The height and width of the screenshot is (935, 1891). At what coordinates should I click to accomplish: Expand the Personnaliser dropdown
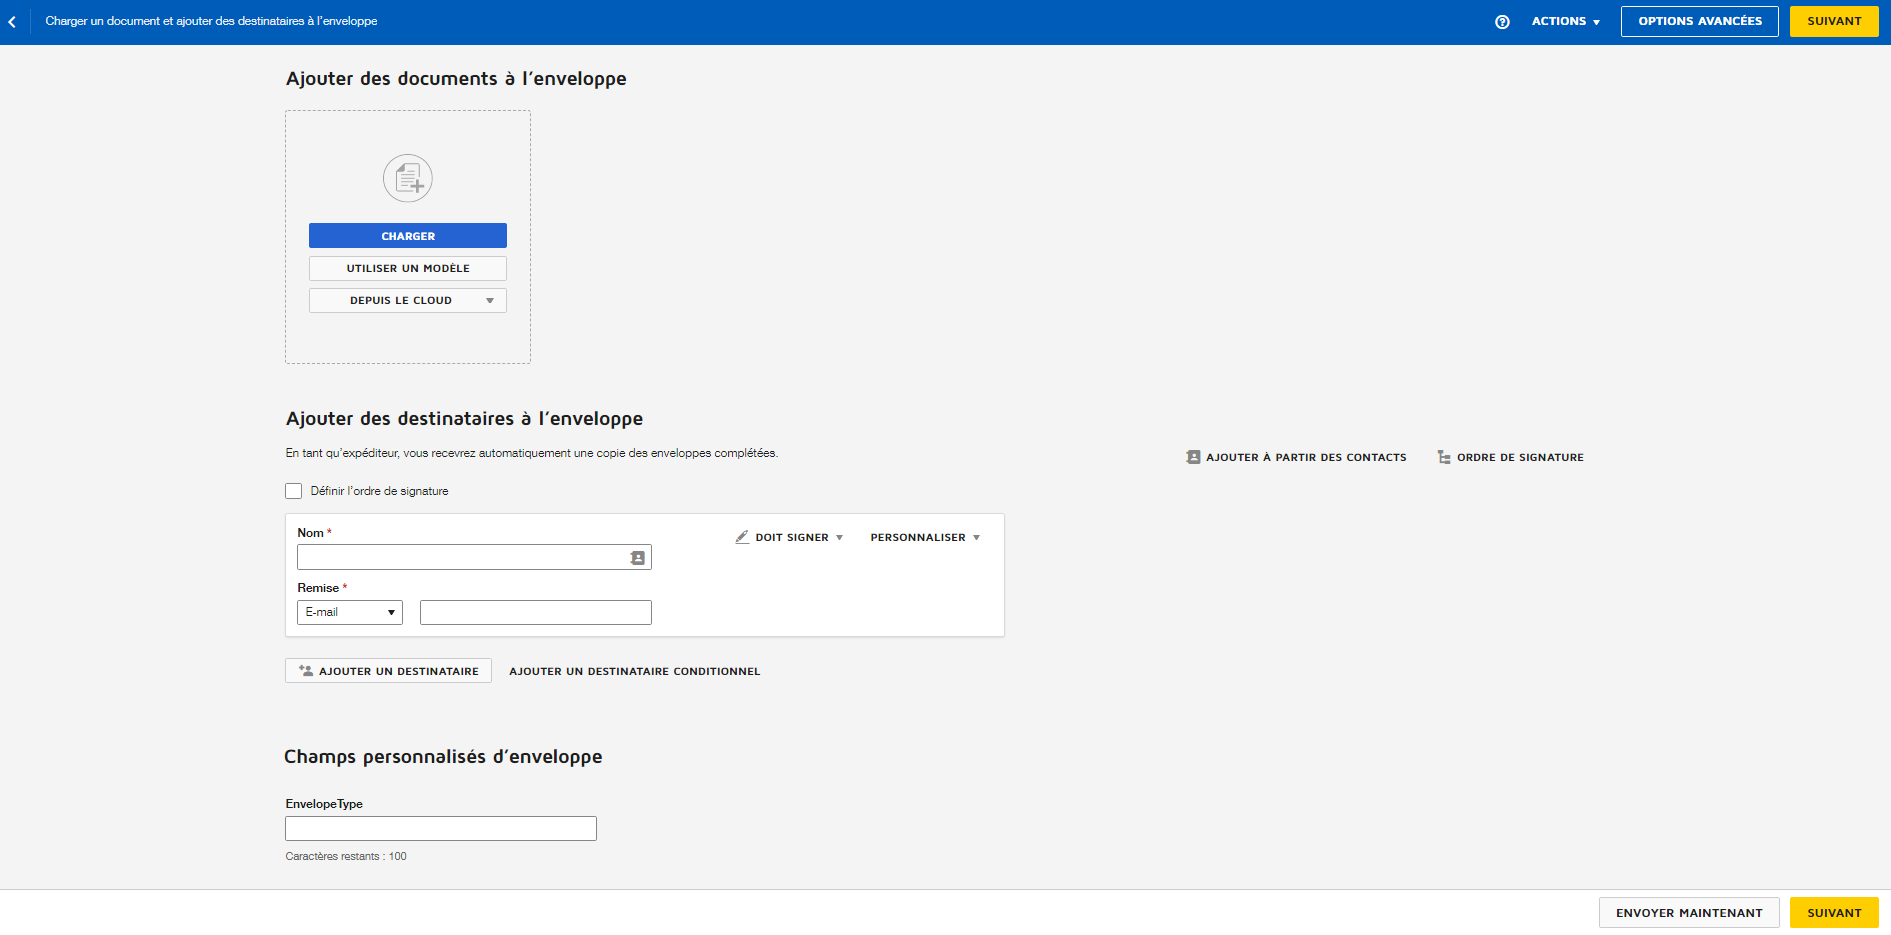(x=925, y=537)
